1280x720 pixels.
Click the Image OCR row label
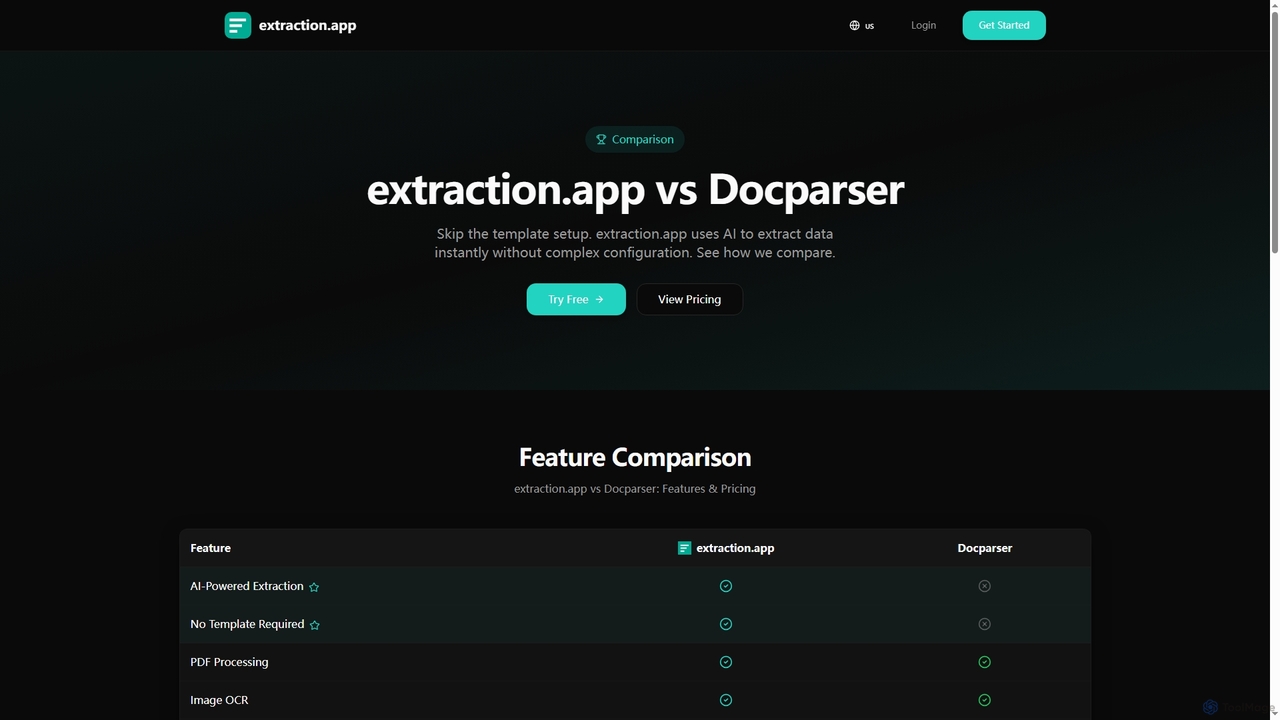(x=219, y=700)
